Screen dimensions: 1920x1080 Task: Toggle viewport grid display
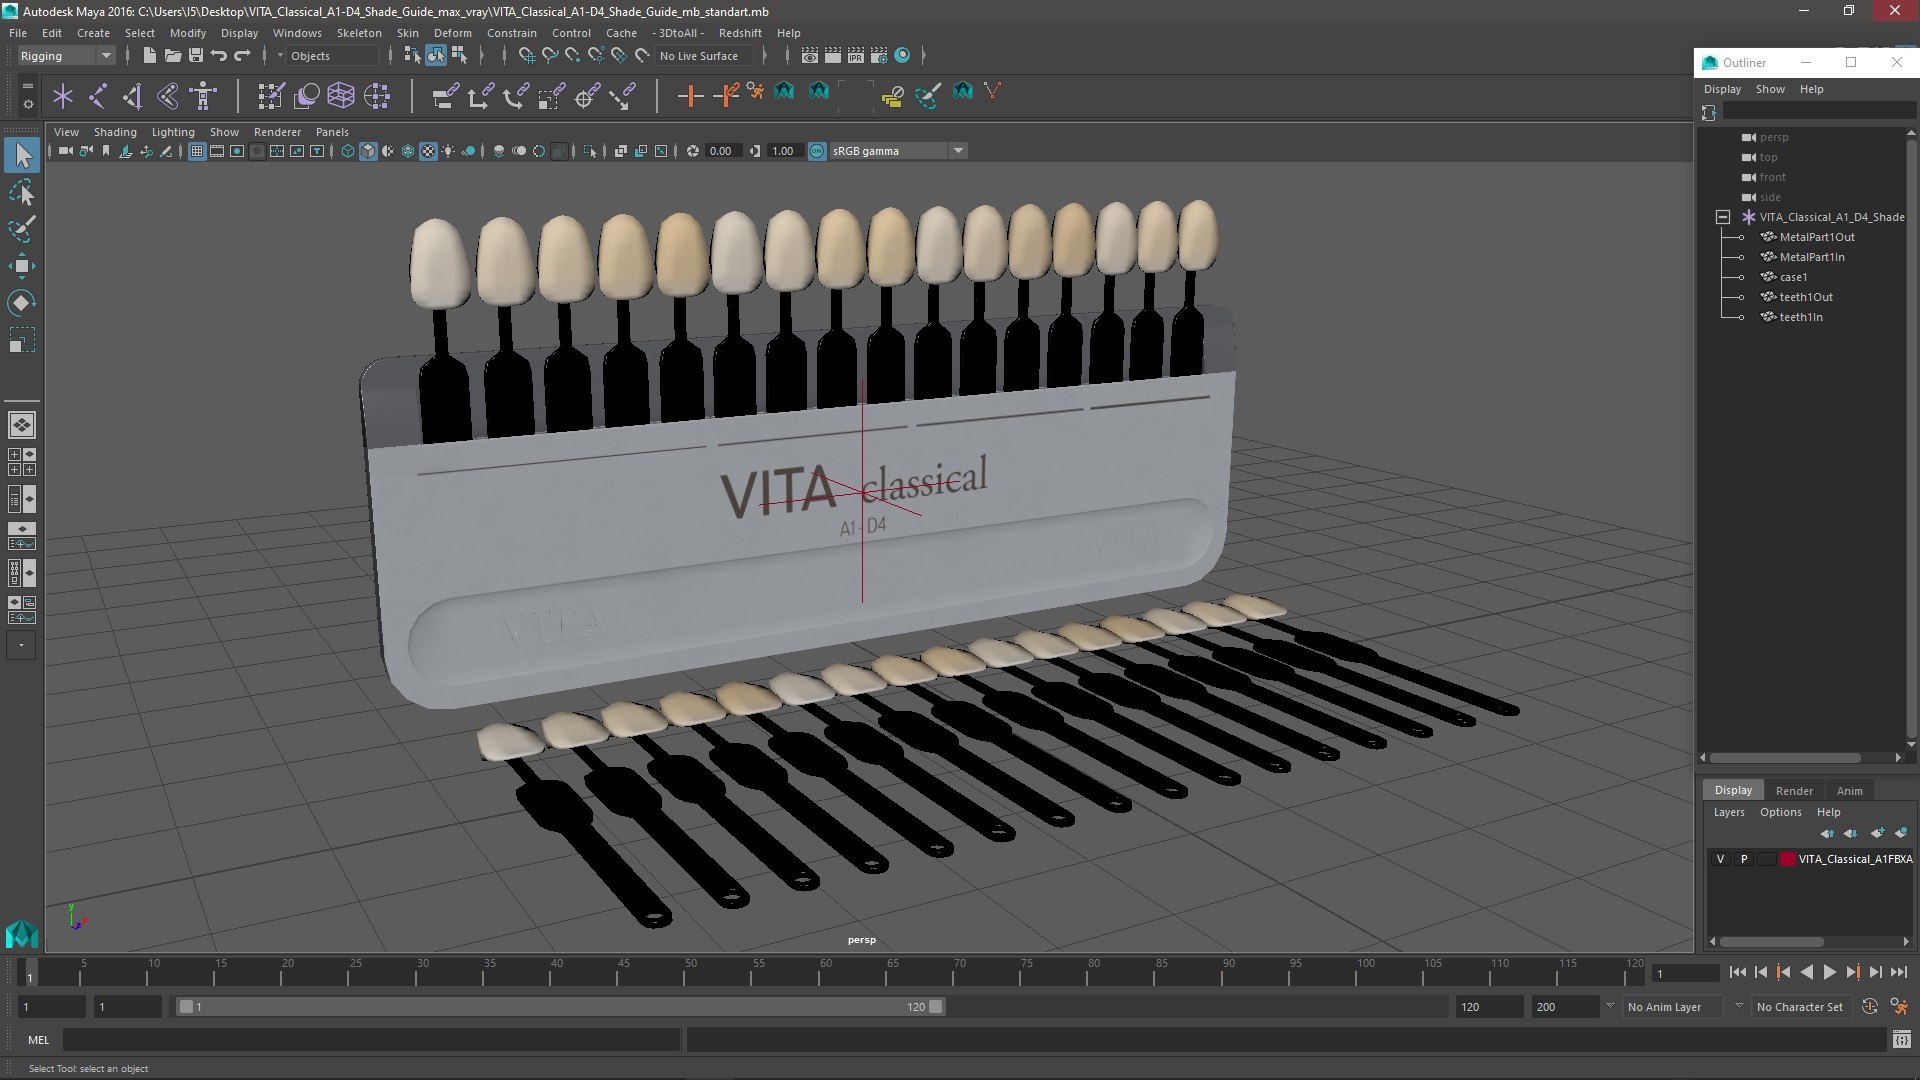coord(197,151)
